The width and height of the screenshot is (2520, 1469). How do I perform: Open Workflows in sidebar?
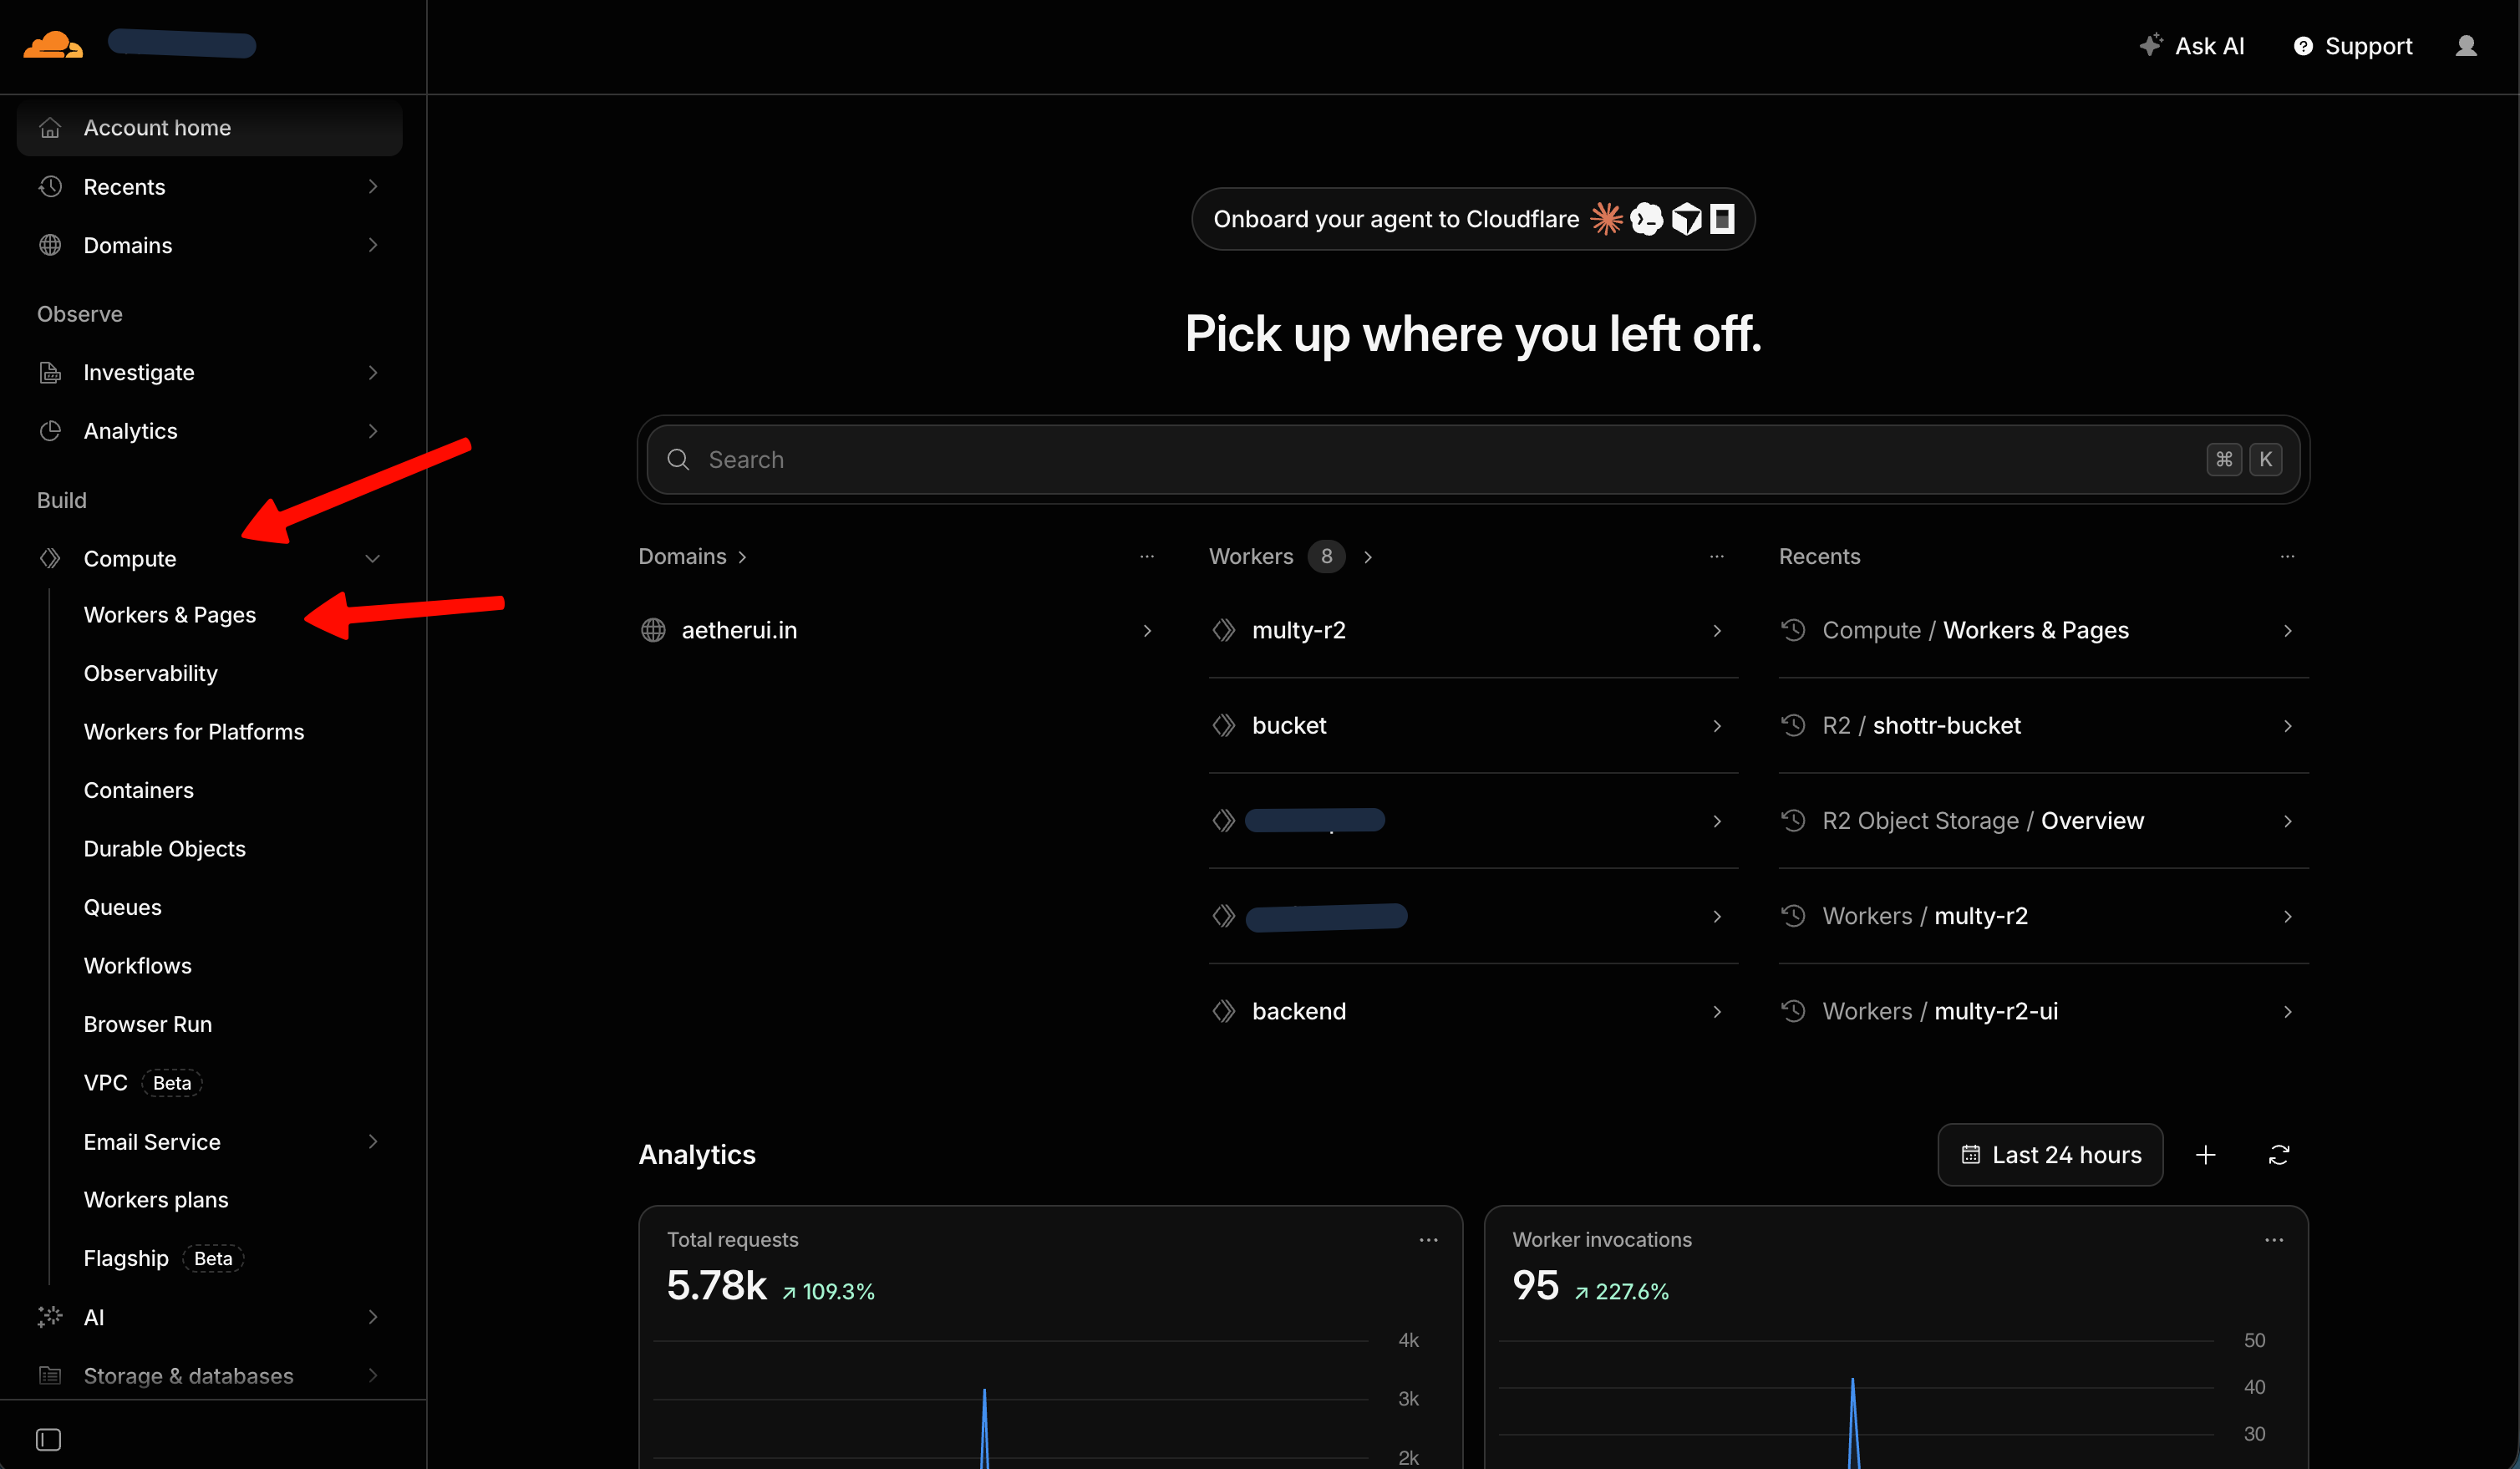[138, 966]
